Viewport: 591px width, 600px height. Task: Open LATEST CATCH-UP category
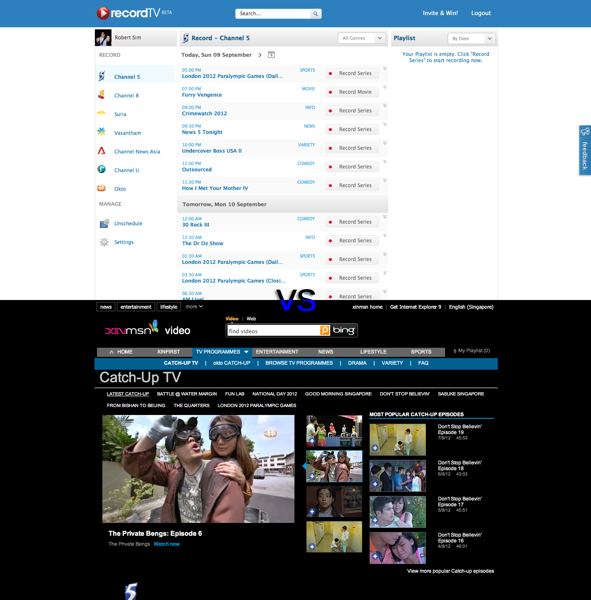tap(127, 394)
